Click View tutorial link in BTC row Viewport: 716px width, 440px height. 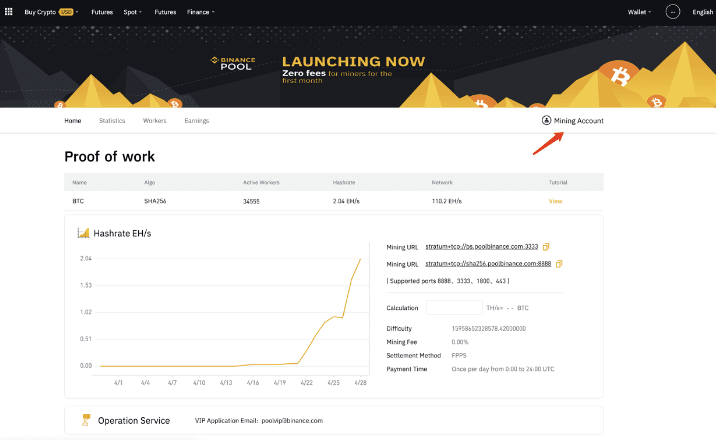(x=555, y=201)
